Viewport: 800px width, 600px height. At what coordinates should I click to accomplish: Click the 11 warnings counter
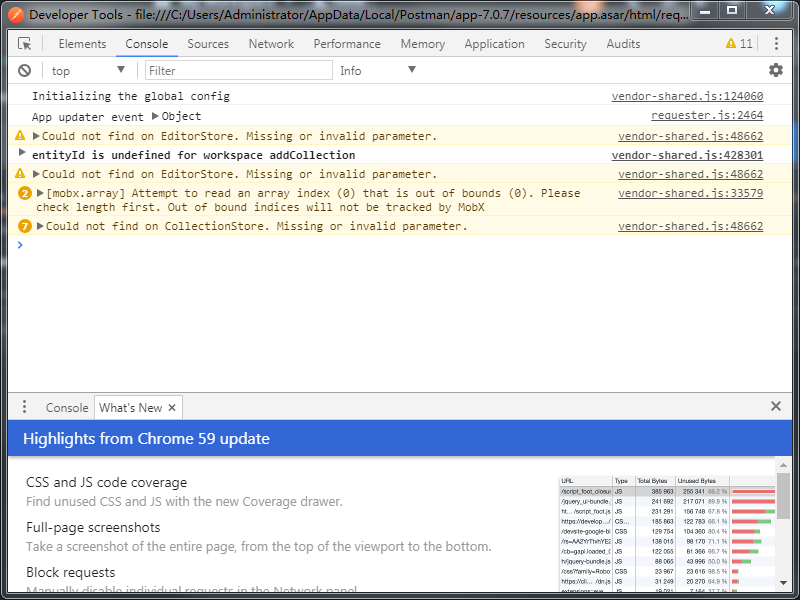click(739, 44)
